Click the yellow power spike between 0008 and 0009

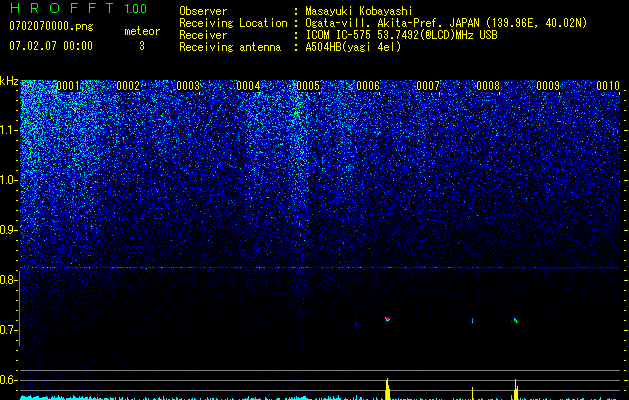[515, 390]
